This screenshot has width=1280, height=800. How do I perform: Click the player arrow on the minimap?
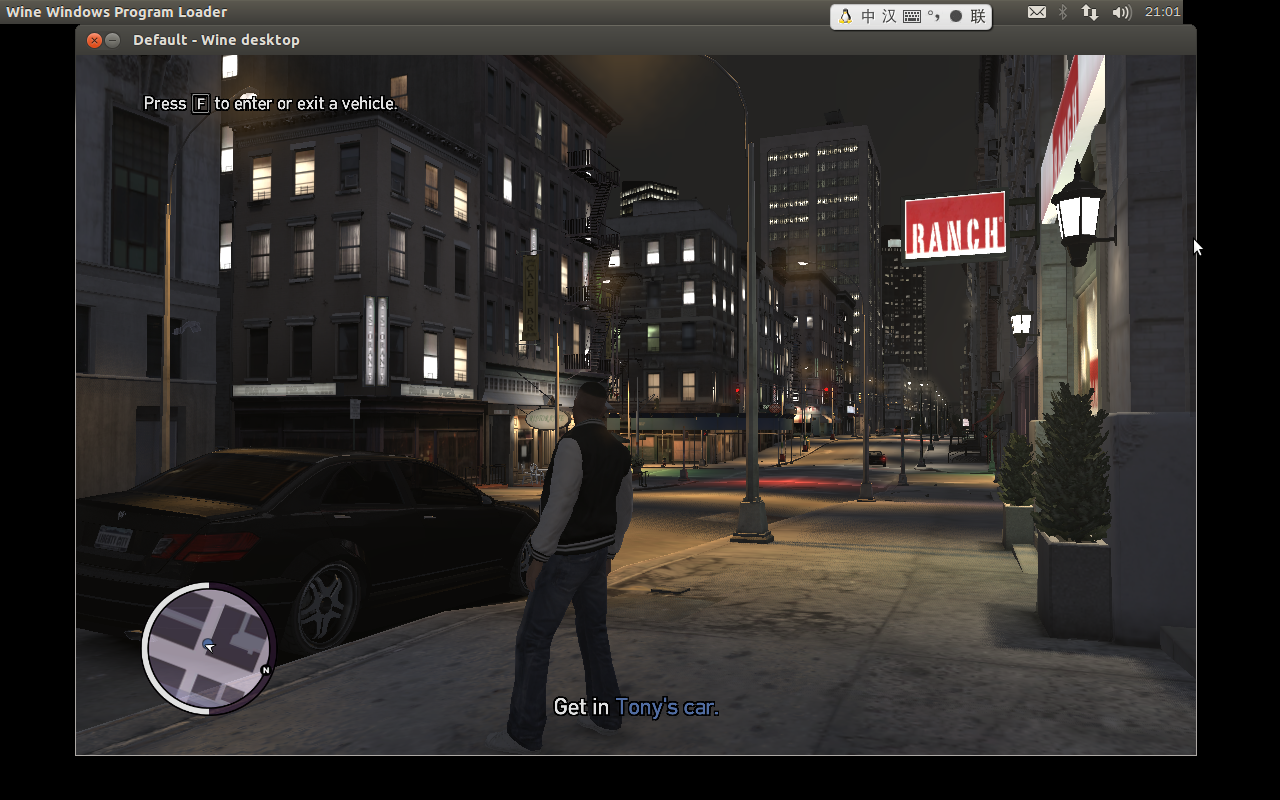(x=208, y=646)
